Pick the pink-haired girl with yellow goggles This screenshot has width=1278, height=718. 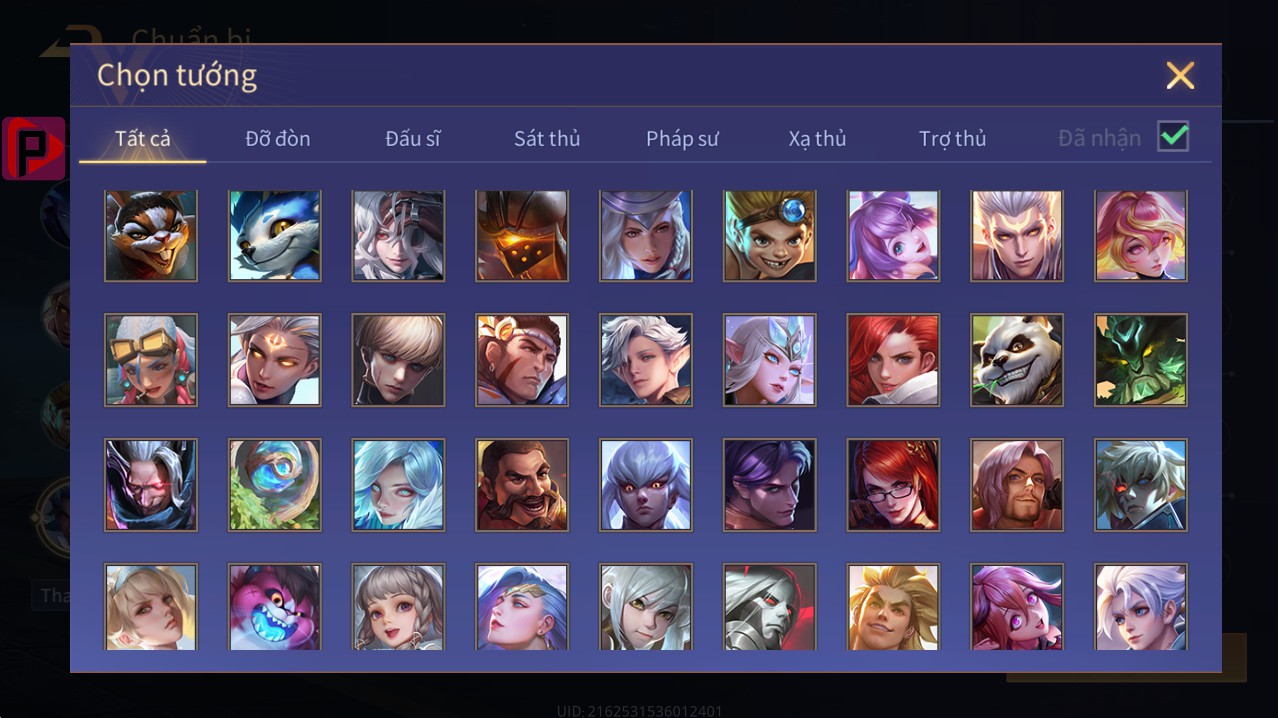coord(151,360)
